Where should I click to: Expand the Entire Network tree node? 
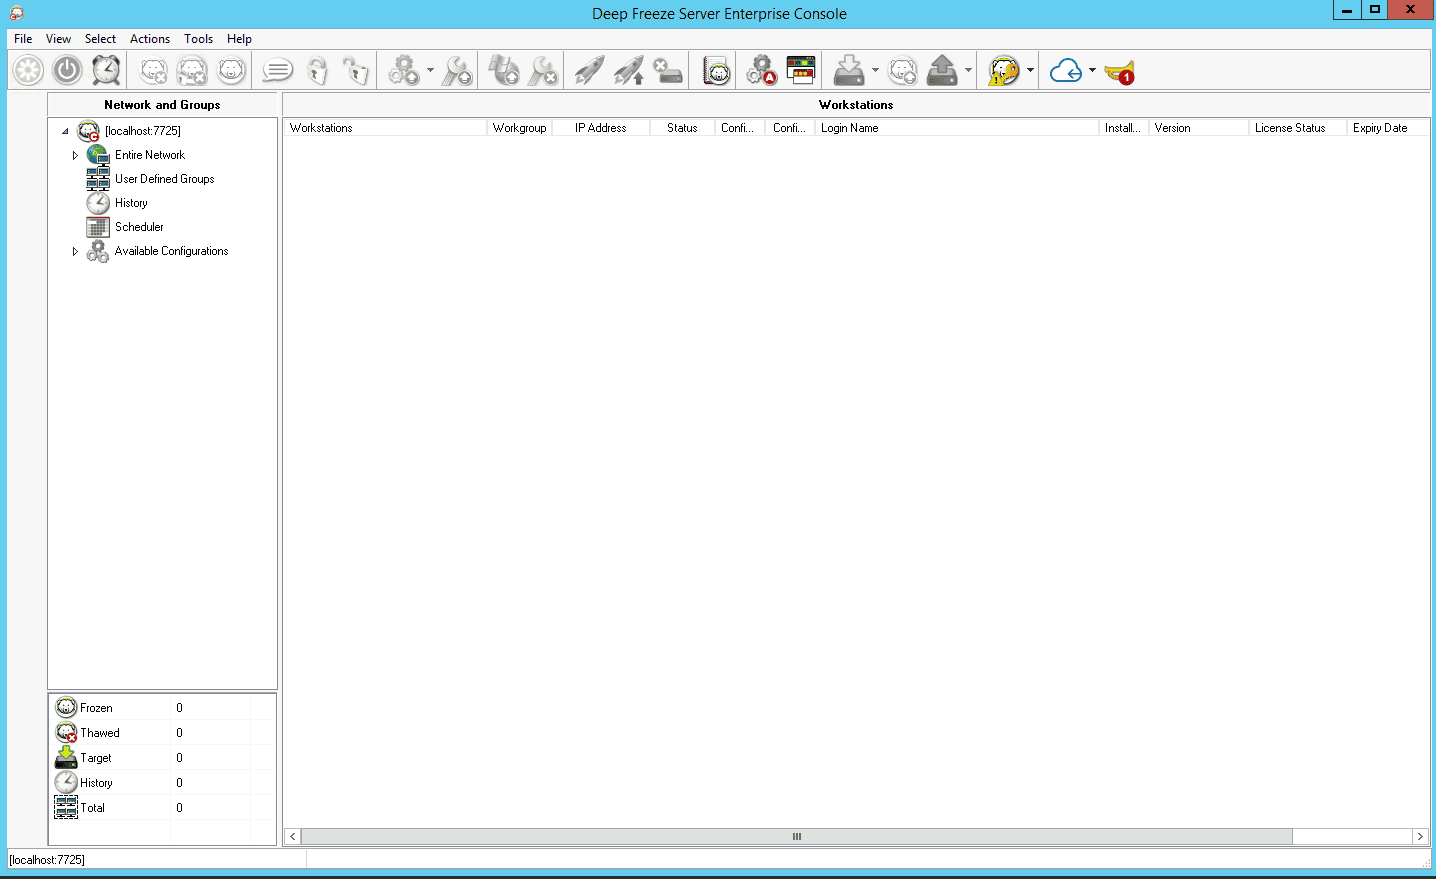[75, 155]
